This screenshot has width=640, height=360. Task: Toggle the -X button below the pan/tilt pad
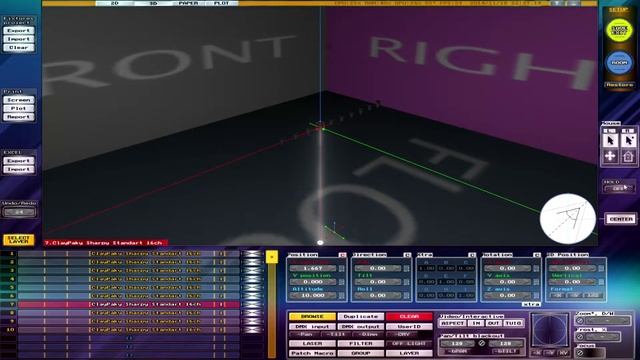click(538, 353)
